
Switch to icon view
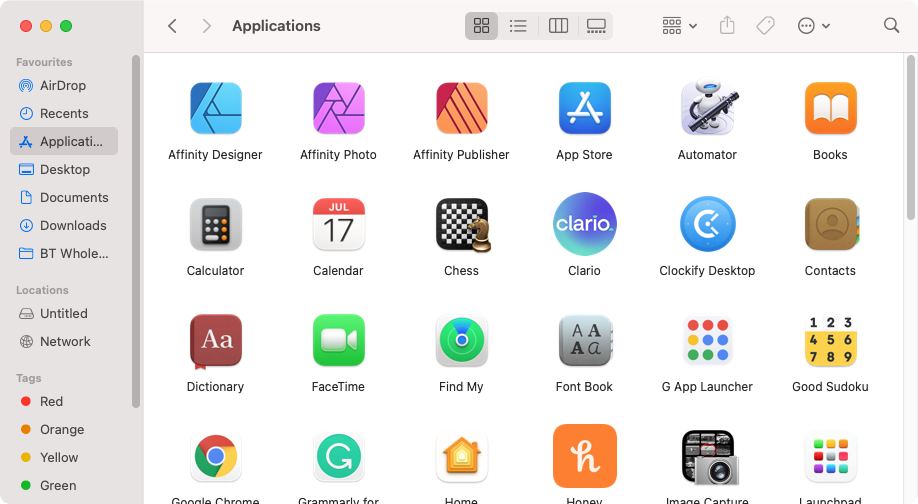(481, 26)
